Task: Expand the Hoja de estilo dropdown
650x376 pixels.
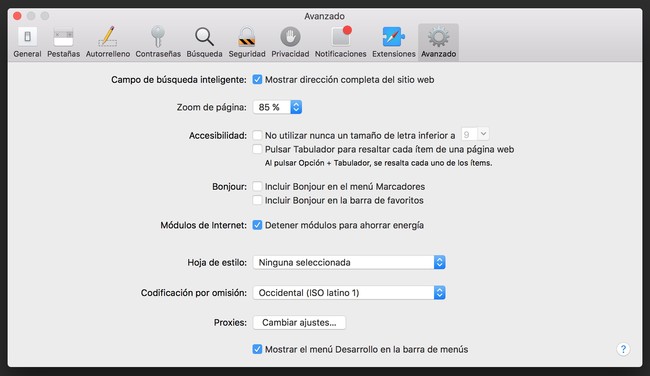Action: tap(349, 262)
